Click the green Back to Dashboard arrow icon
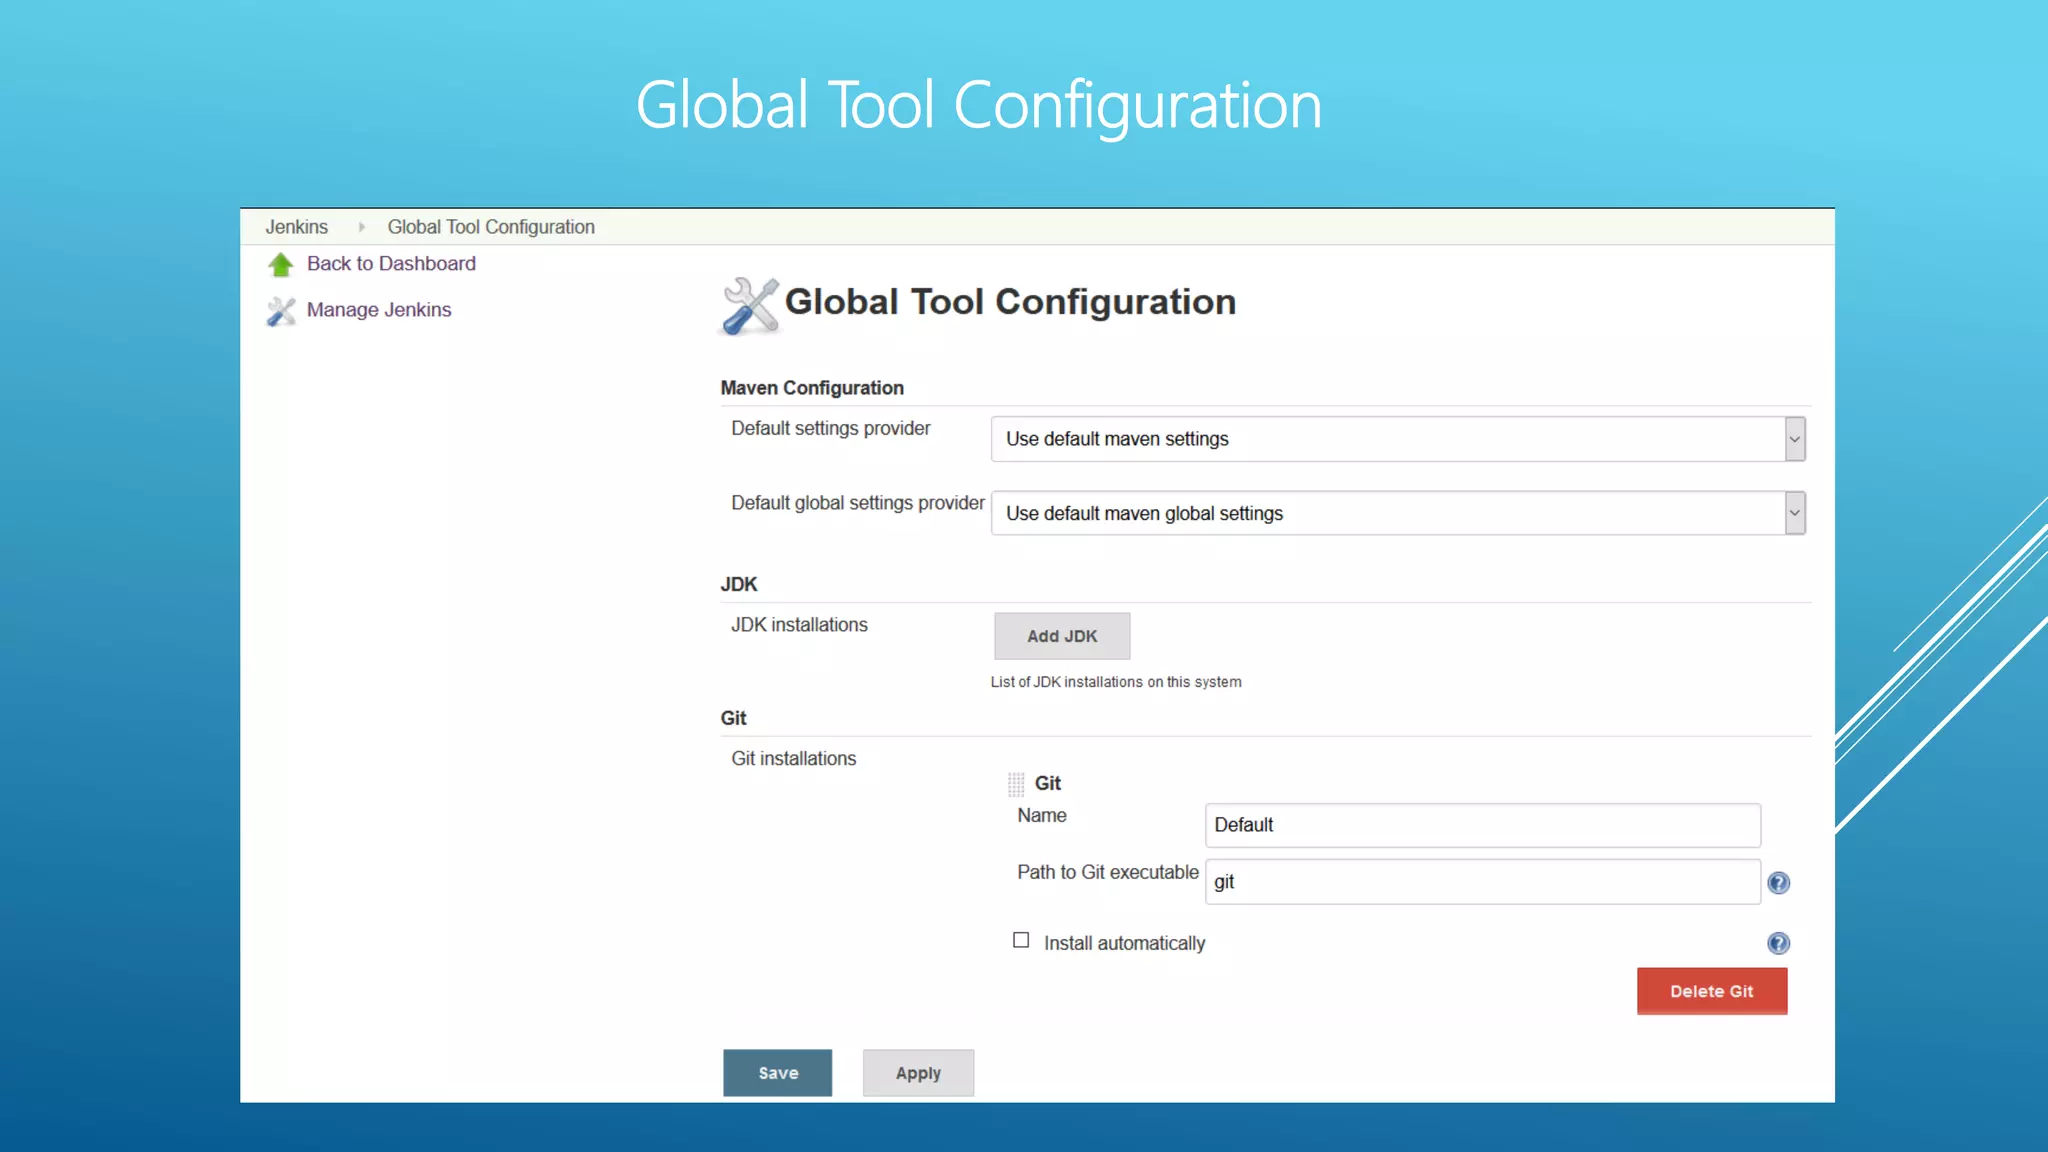This screenshot has width=2048, height=1152. pyautogui.click(x=280, y=265)
